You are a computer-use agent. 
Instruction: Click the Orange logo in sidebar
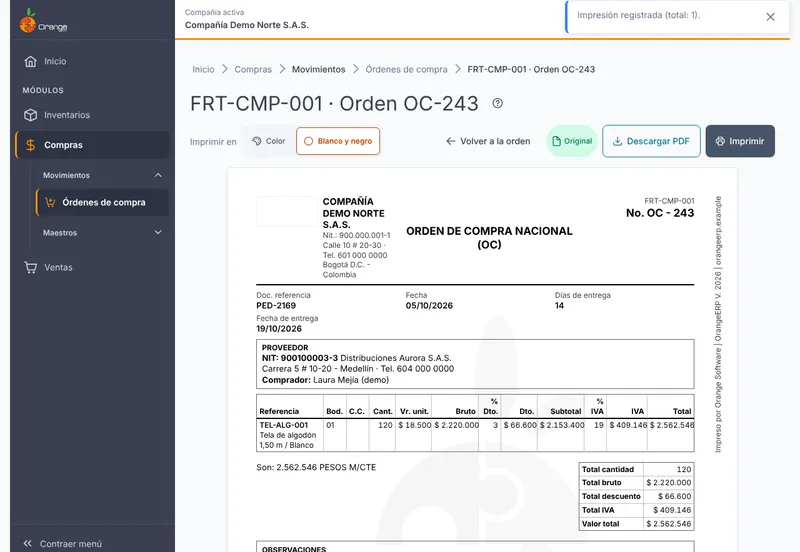pyautogui.click(x=43, y=21)
